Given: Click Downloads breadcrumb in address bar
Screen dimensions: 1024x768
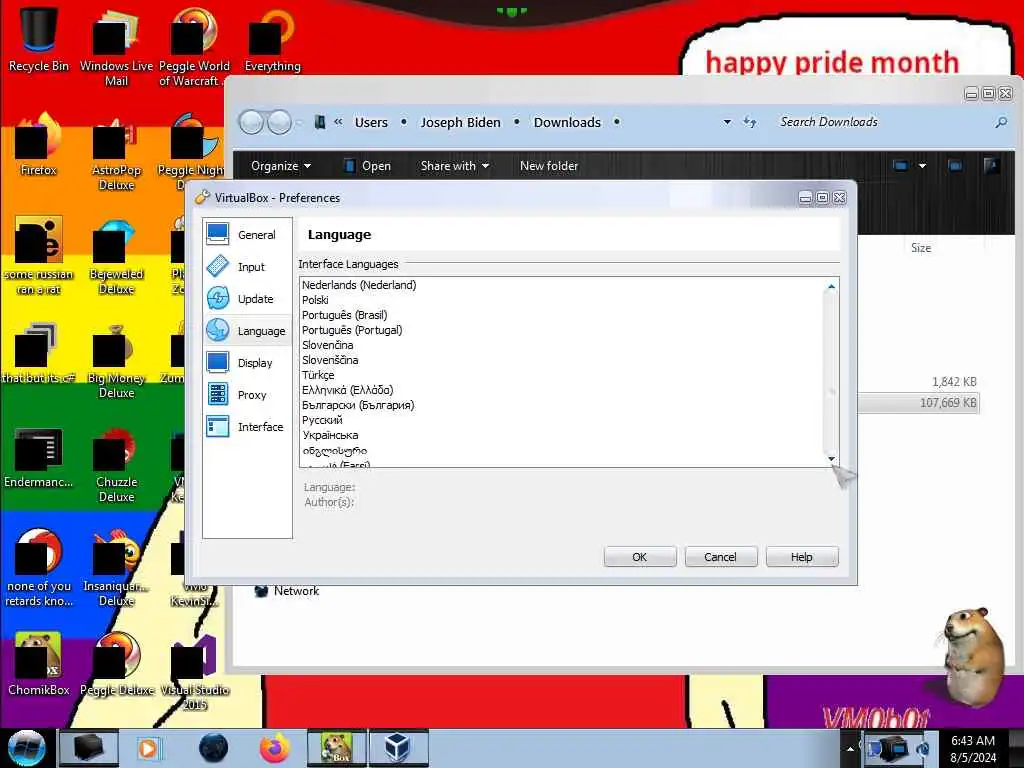Looking at the screenshot, I should click(567, 122).
